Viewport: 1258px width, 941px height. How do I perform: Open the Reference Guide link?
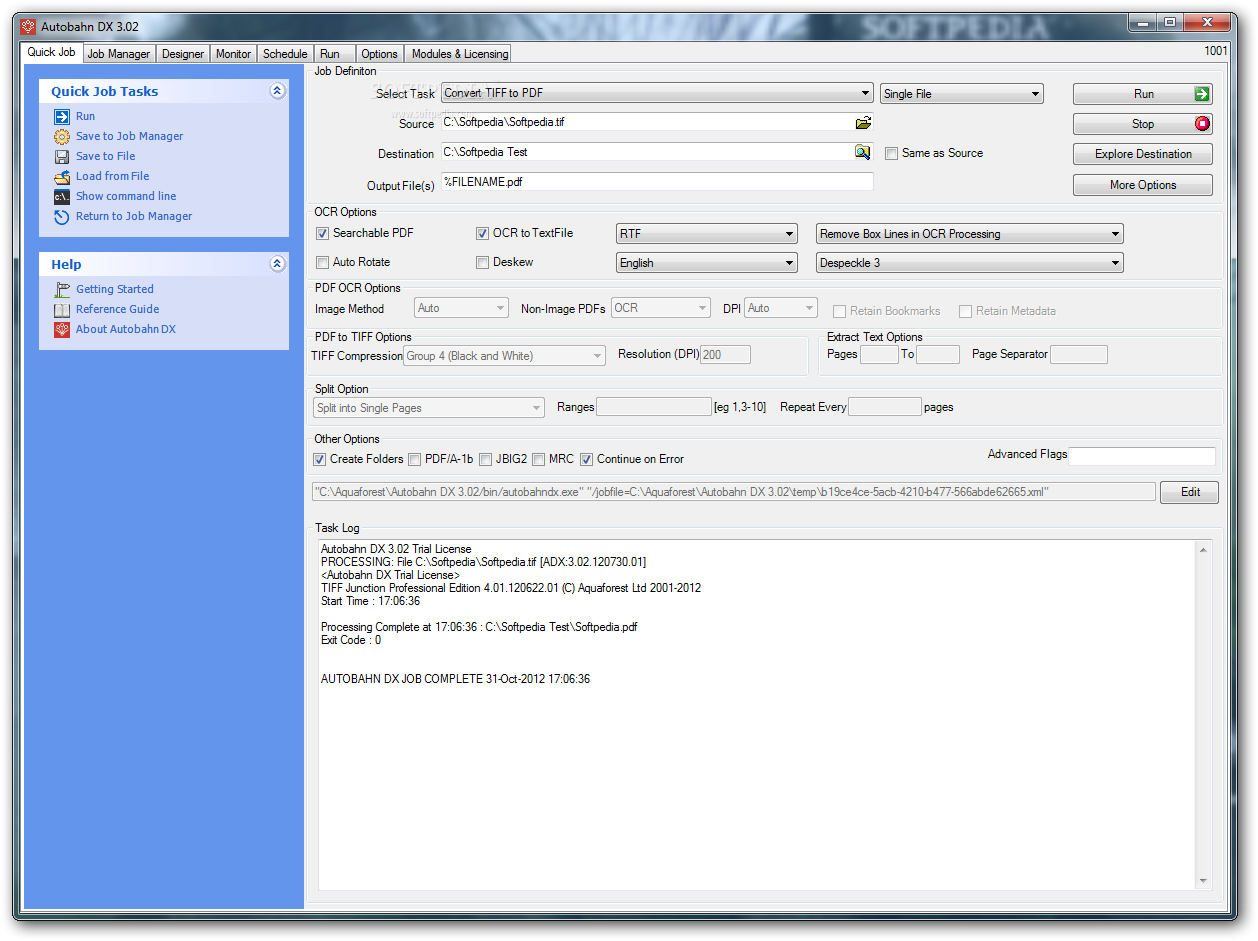pos(118,309)
